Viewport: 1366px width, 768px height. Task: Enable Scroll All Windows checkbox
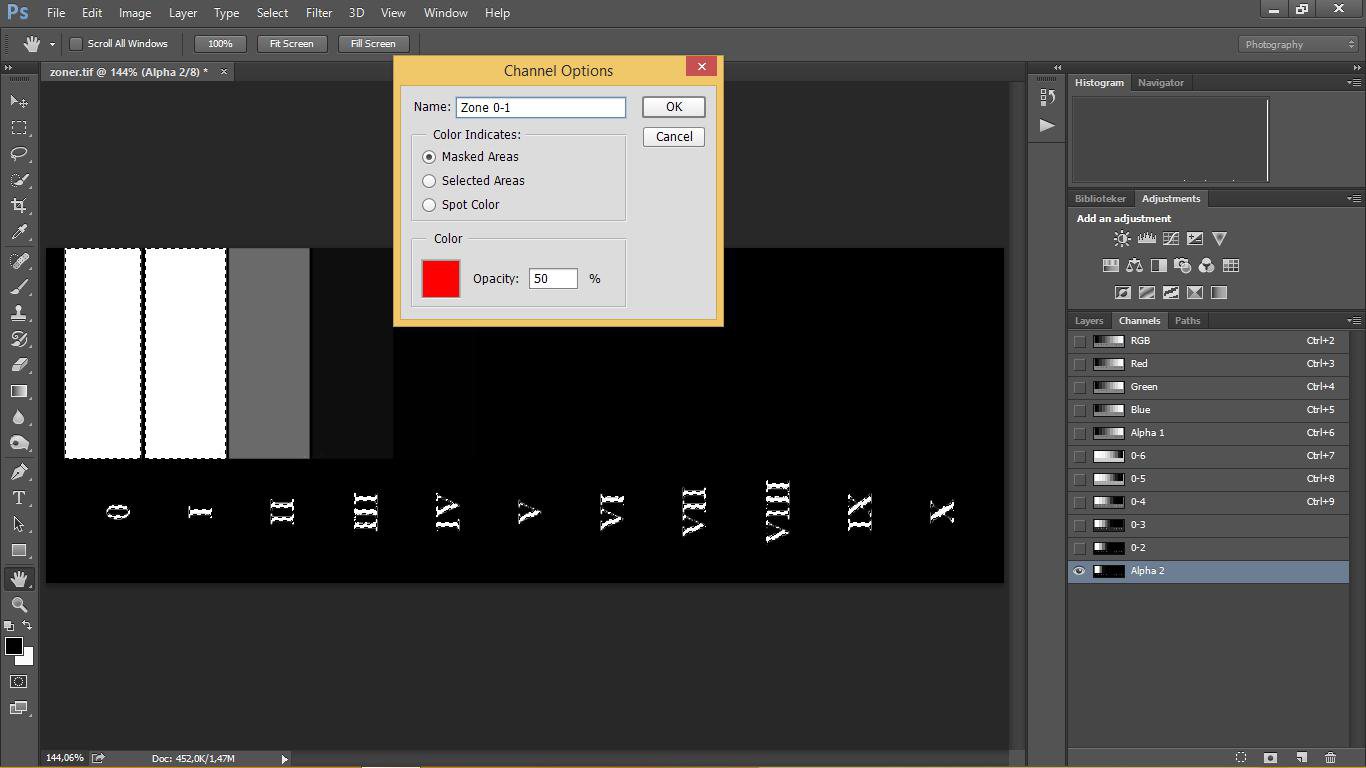pos(76,44)
